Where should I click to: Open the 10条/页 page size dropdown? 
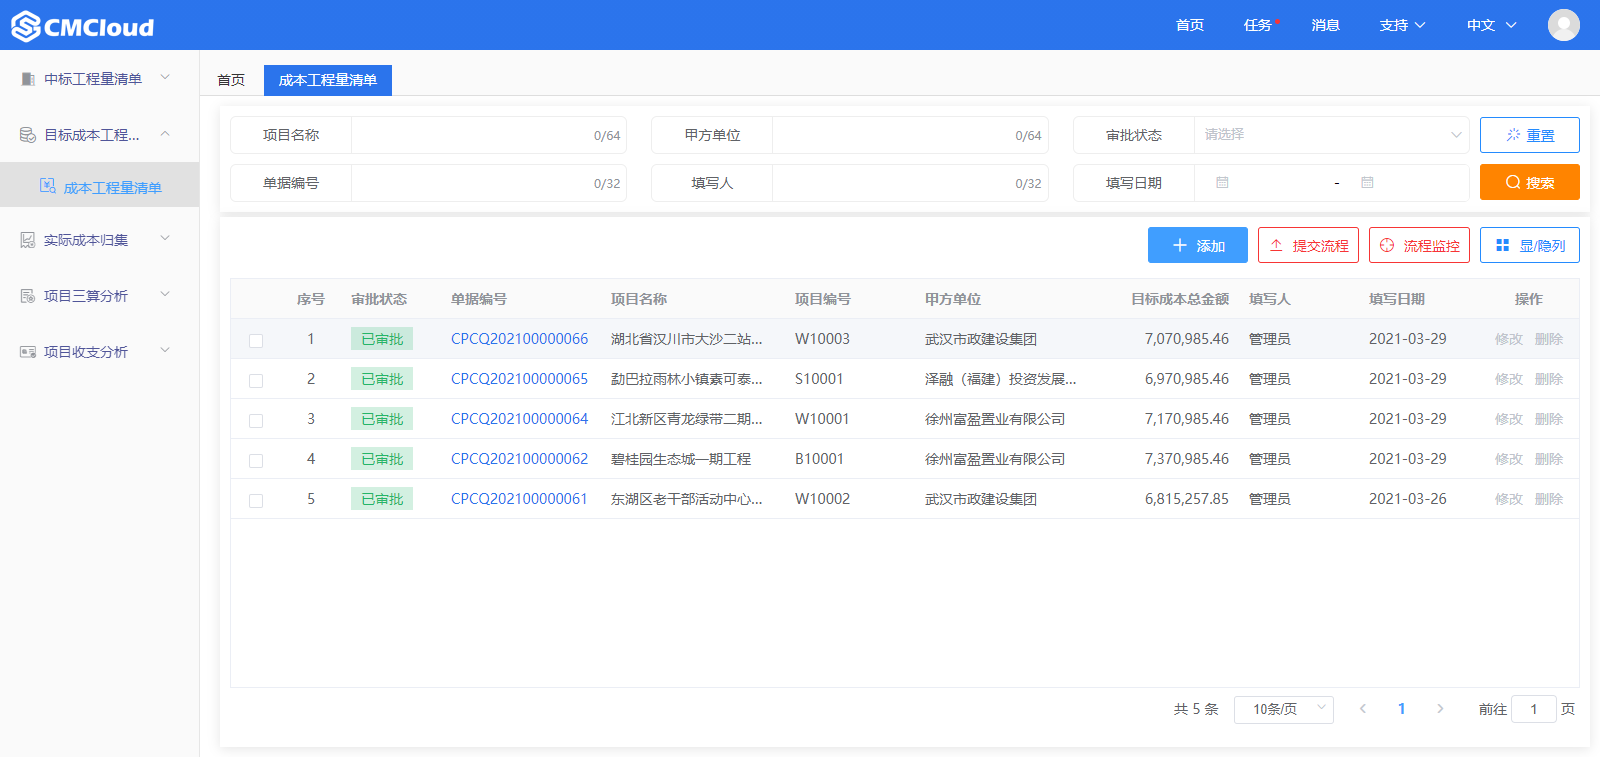[x=1284, y=709]
